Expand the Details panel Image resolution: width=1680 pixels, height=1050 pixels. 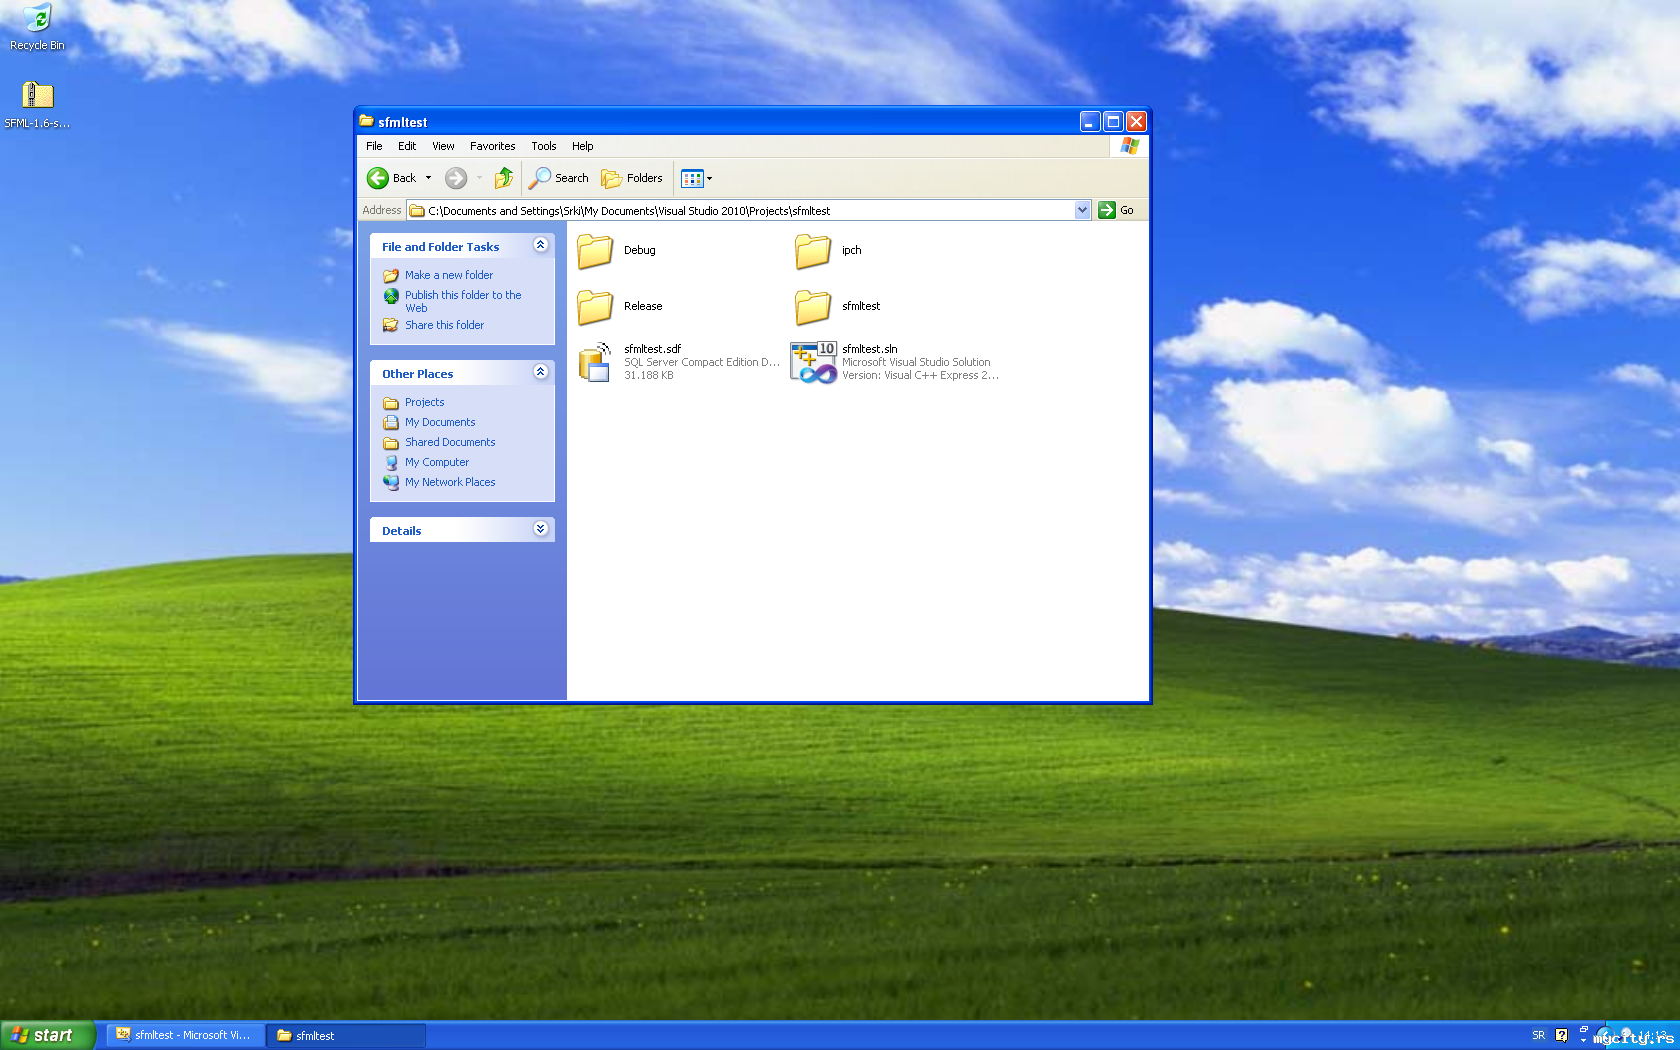click(x=540, y=529)
